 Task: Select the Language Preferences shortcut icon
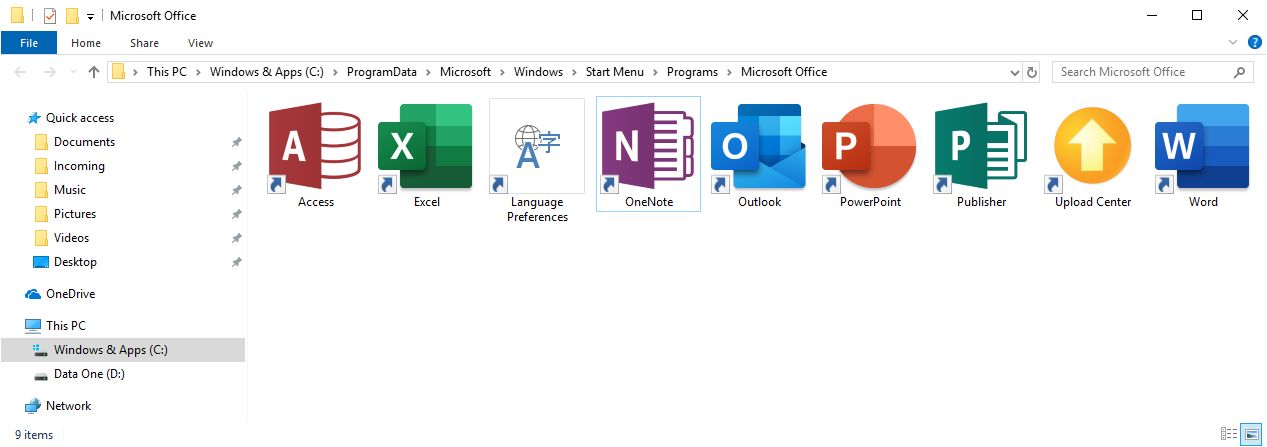pos(537,146)
